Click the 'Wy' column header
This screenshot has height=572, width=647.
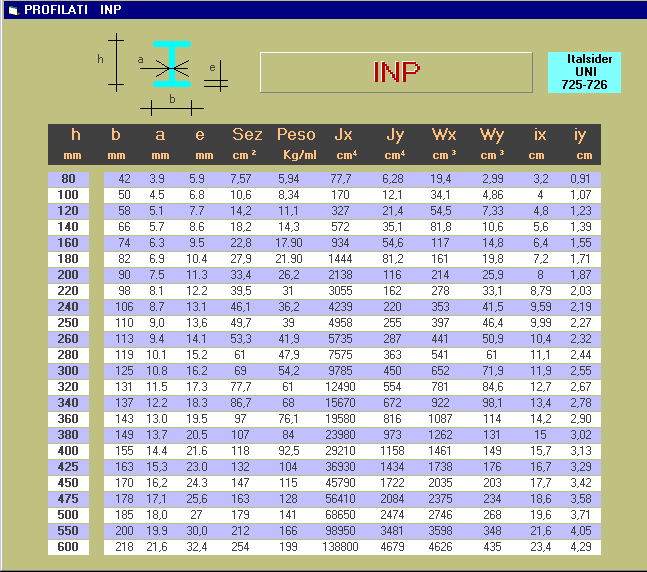492,135
